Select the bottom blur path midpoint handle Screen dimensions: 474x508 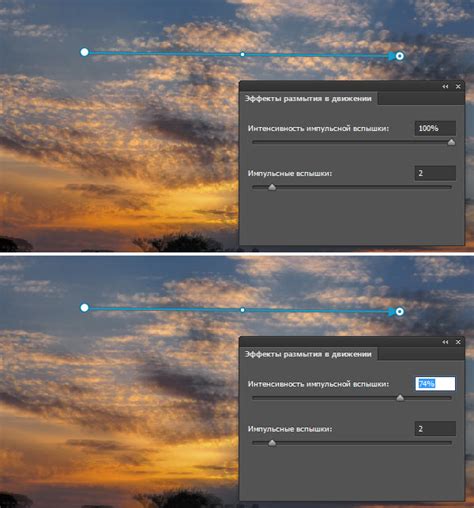coord(243,310)
